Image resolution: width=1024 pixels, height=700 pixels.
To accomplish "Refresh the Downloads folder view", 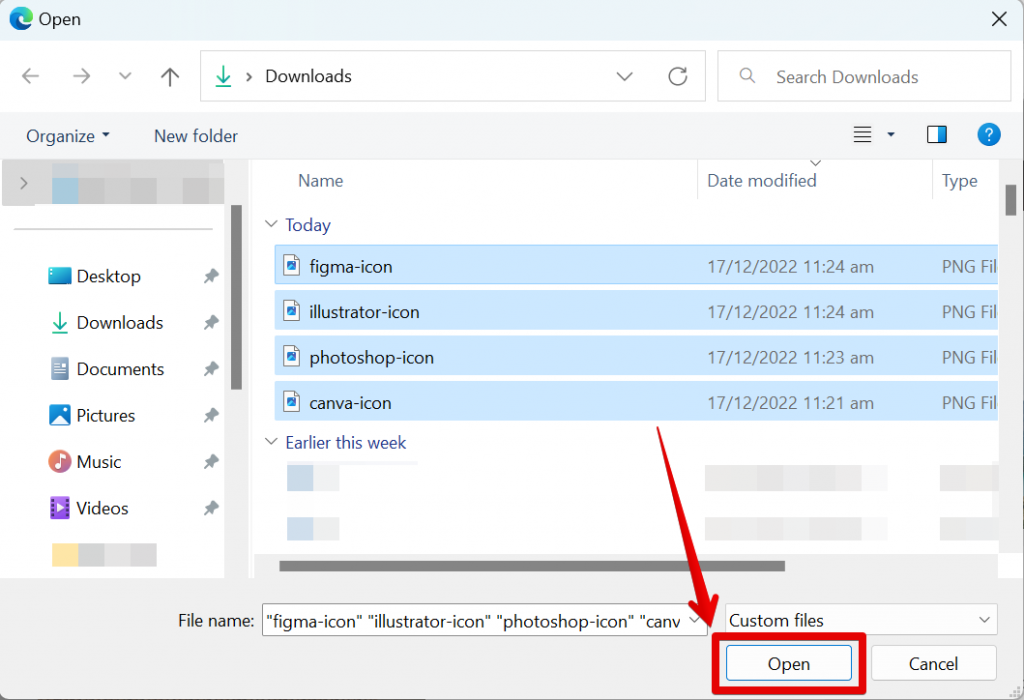I will click(678, 77).
